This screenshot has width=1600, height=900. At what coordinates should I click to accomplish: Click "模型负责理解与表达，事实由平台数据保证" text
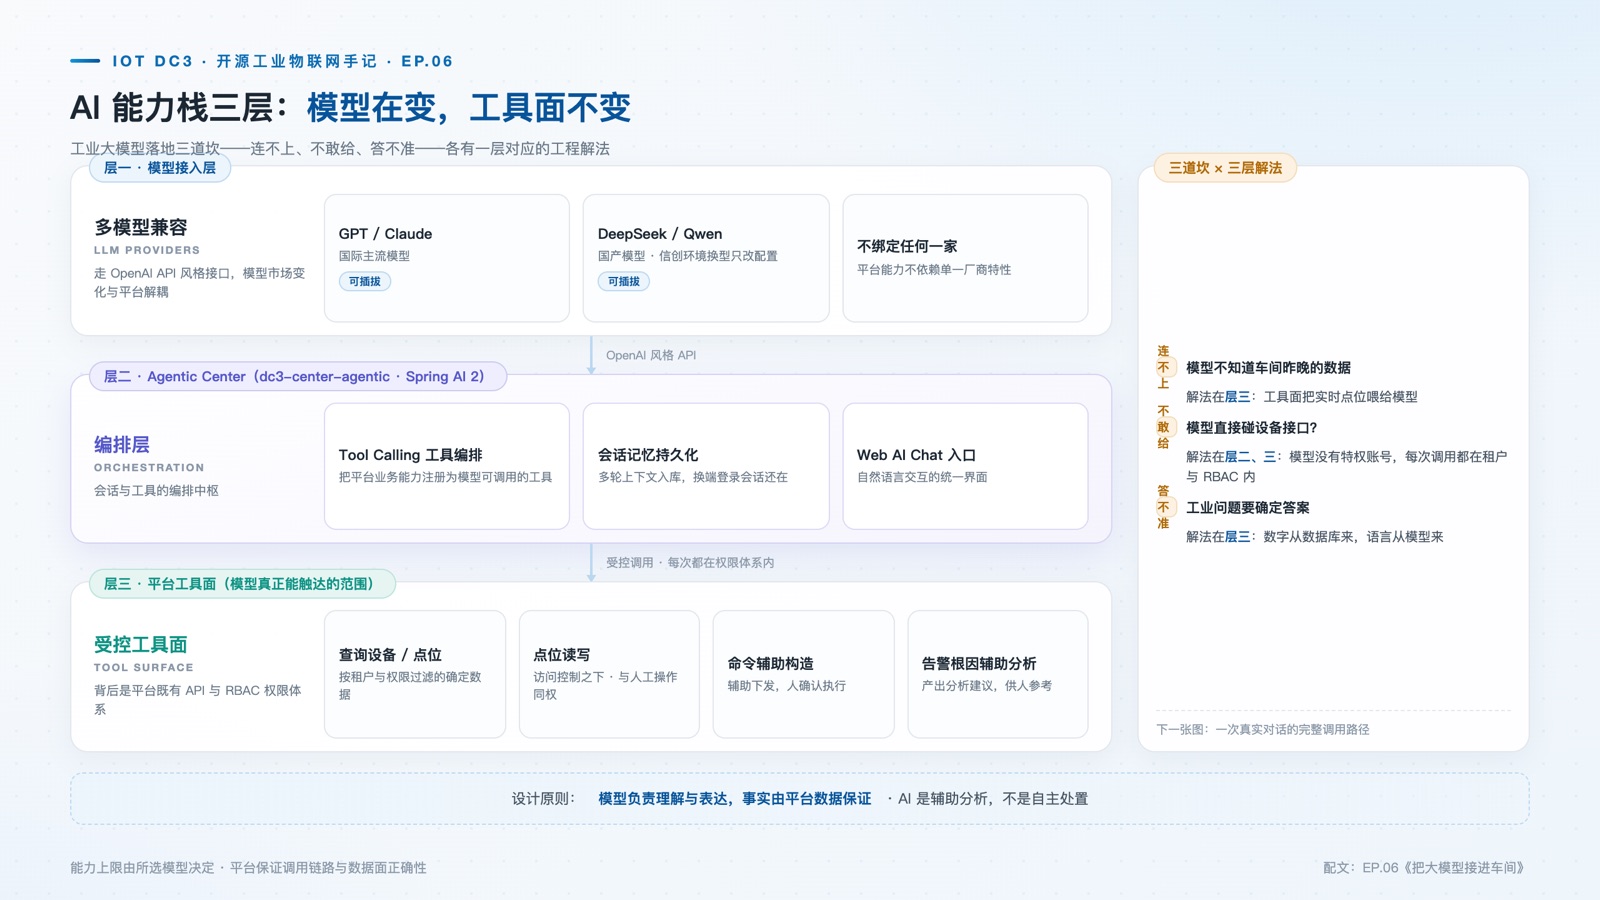[735, 799]
